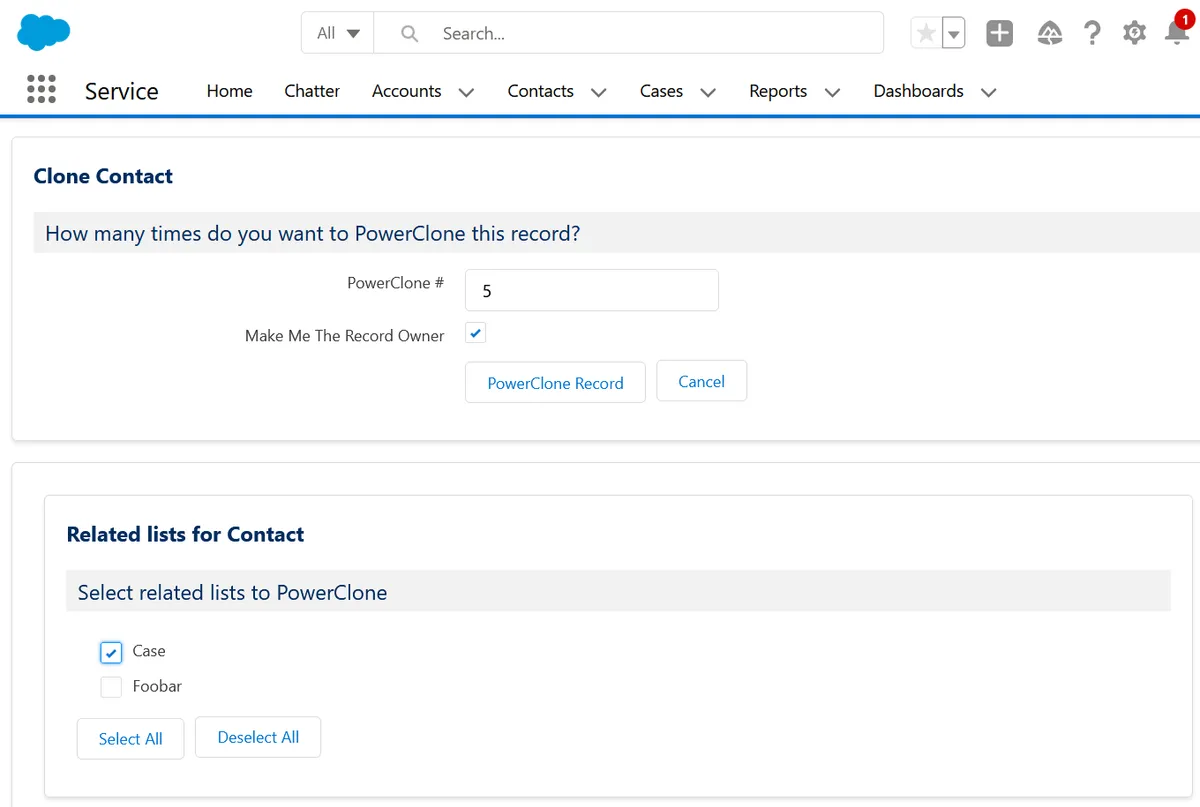Click the Salesforce cloud logo
Screen dimensions: 1200x807
(x=44, y=32)
